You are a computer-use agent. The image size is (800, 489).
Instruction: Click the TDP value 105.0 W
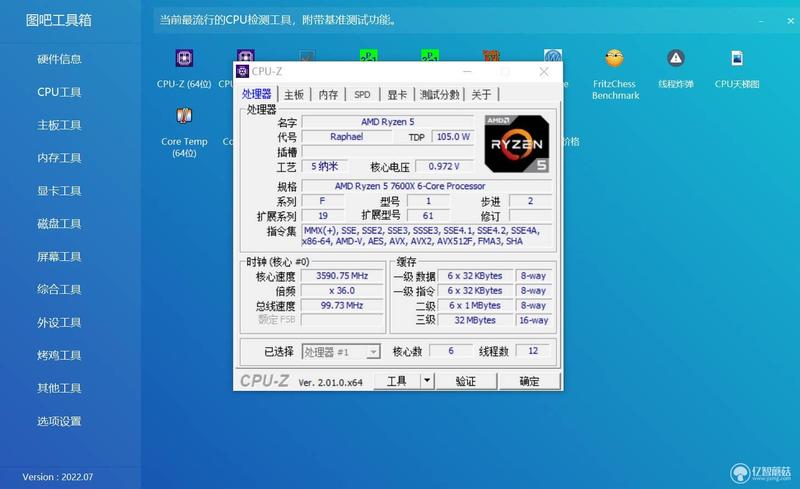point(453,137)
